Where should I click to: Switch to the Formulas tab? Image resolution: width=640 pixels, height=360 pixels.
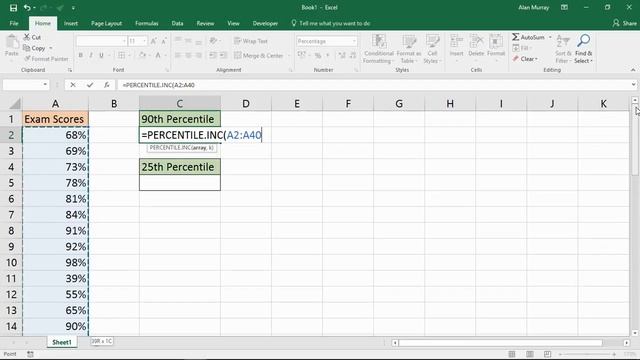coord(147,23)
